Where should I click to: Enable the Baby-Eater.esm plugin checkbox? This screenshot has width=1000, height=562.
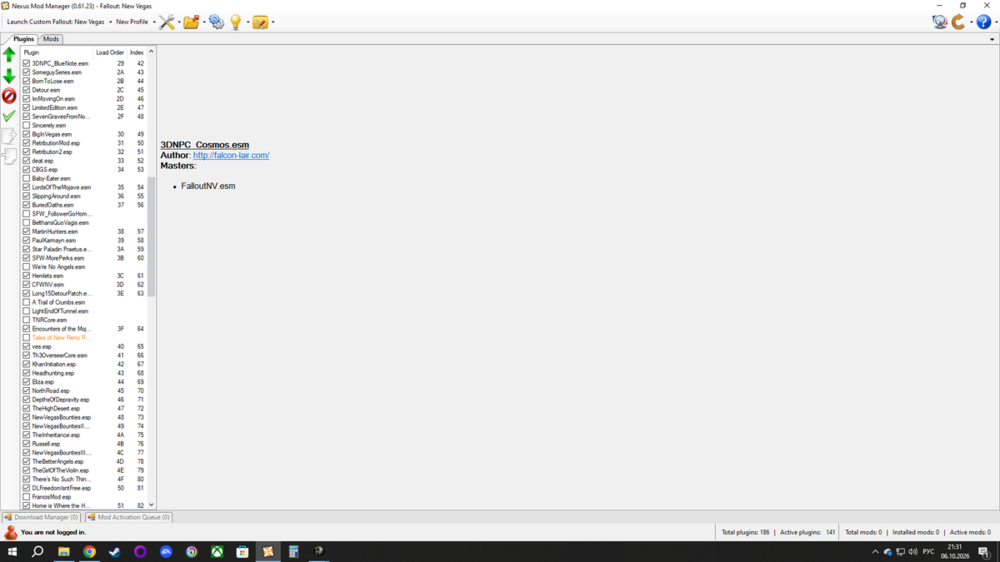pyautogui.click(x=26, y=179)
